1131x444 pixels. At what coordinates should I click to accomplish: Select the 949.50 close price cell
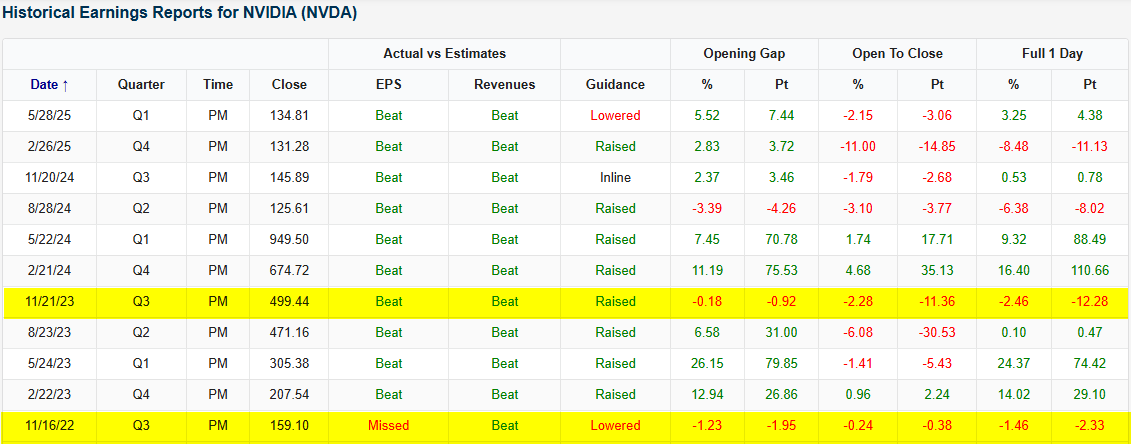click(289, 240)
